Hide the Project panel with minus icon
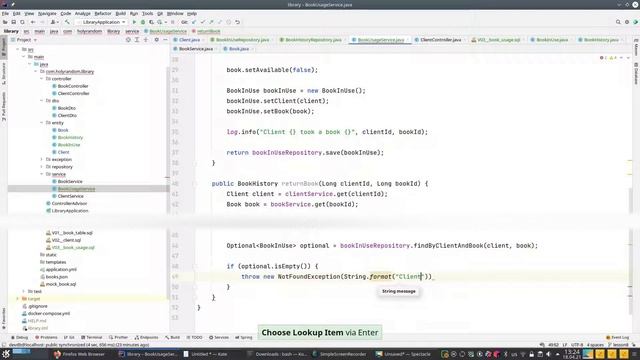The height and width of the screenshot is (360, 640). [165, 40]
